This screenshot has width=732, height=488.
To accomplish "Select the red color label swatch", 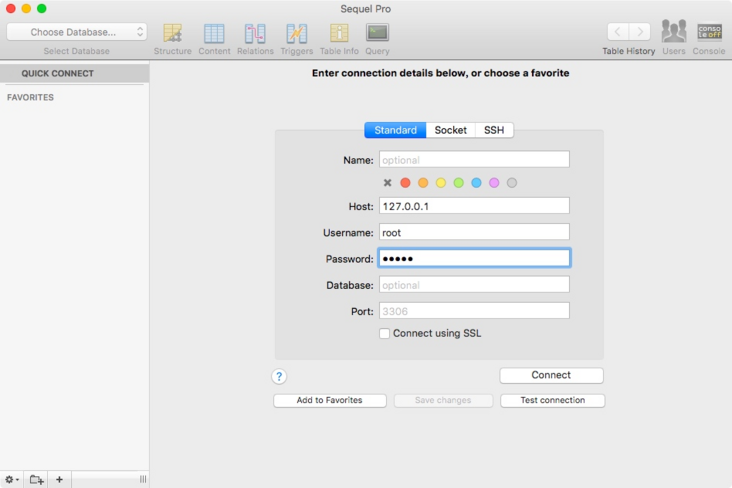I will (x=405, y=183).
